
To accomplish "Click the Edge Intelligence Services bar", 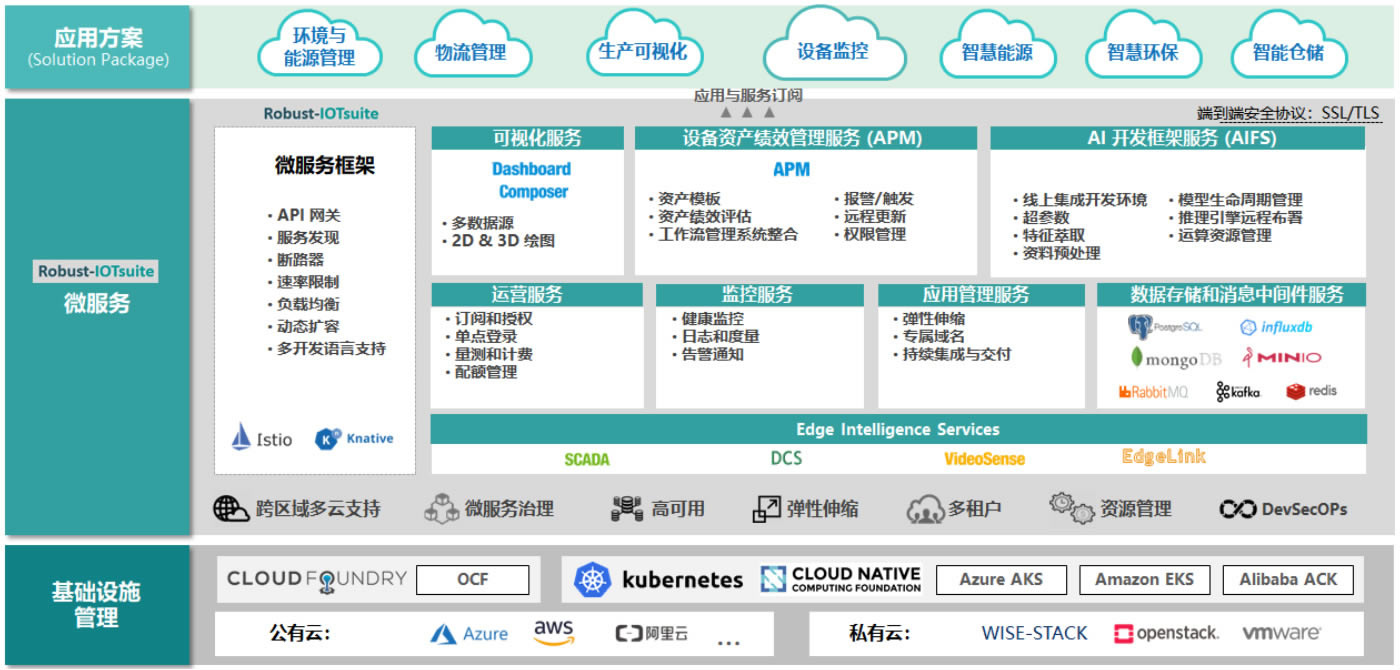I will pyautogui.click(x=898, y=429).
